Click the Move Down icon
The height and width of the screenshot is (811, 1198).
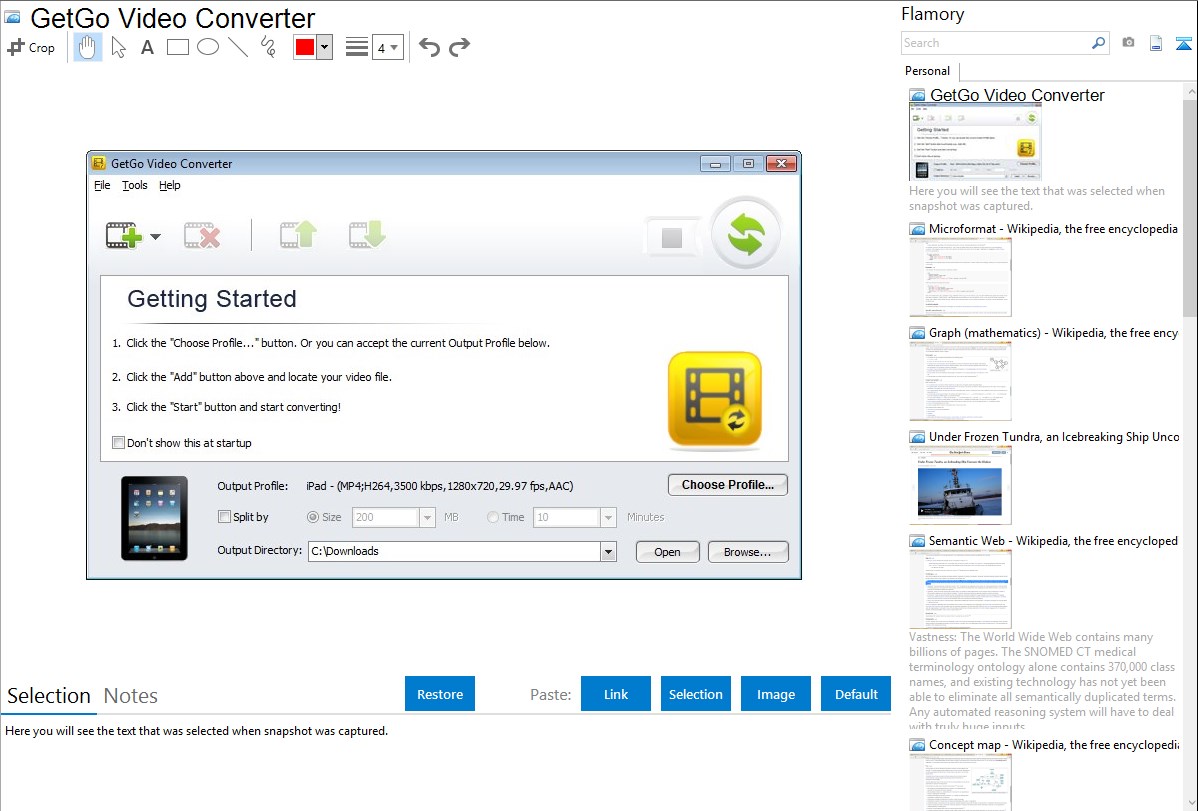click(367, 235)
